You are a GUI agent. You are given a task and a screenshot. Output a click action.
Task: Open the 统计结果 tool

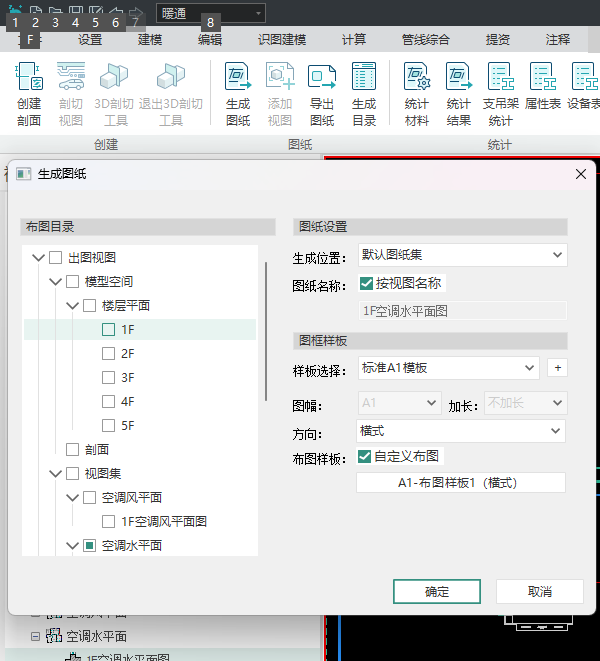pyautogui.click(x=459, y=76)
